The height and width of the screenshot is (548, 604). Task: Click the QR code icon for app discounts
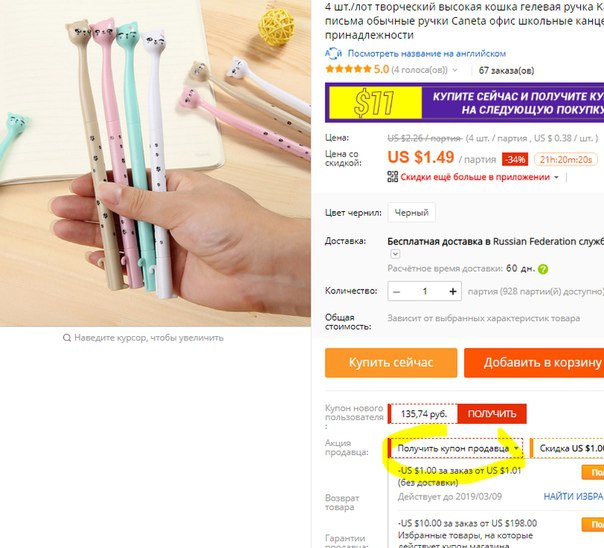393,177
